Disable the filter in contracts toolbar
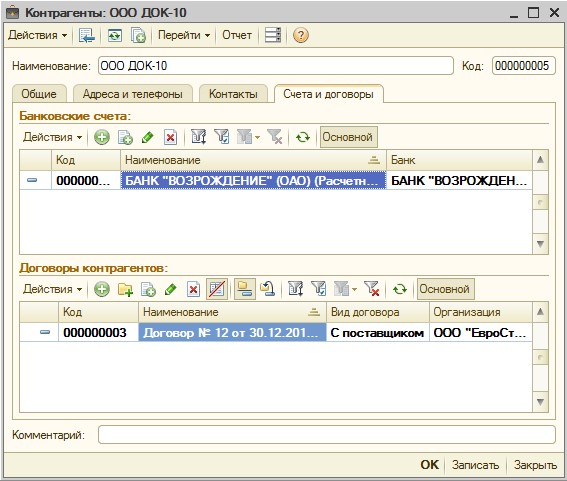Screen dimensions: 567x481 pos(372,289)
